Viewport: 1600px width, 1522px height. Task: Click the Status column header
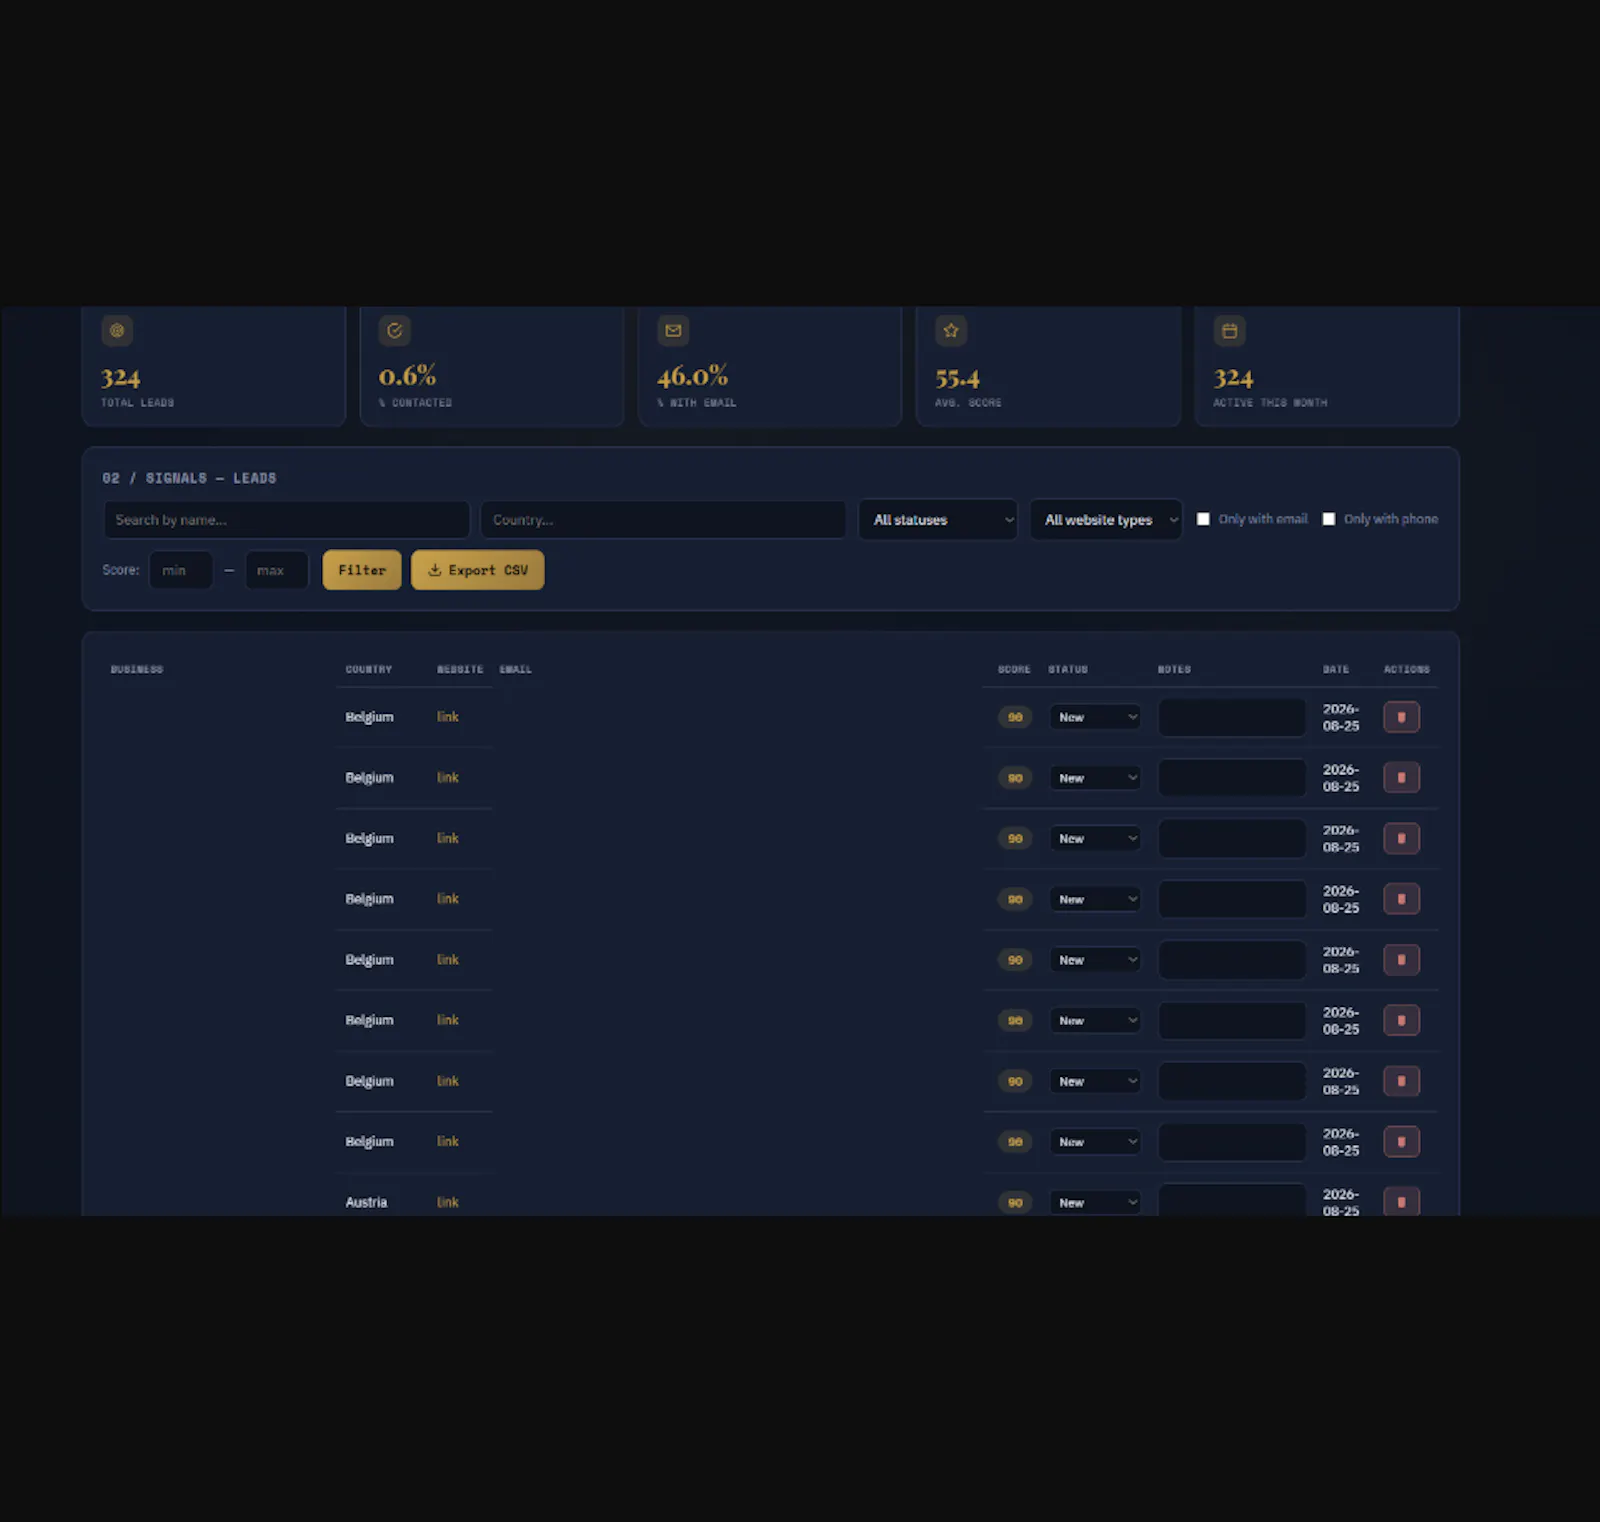[1068, 669]
